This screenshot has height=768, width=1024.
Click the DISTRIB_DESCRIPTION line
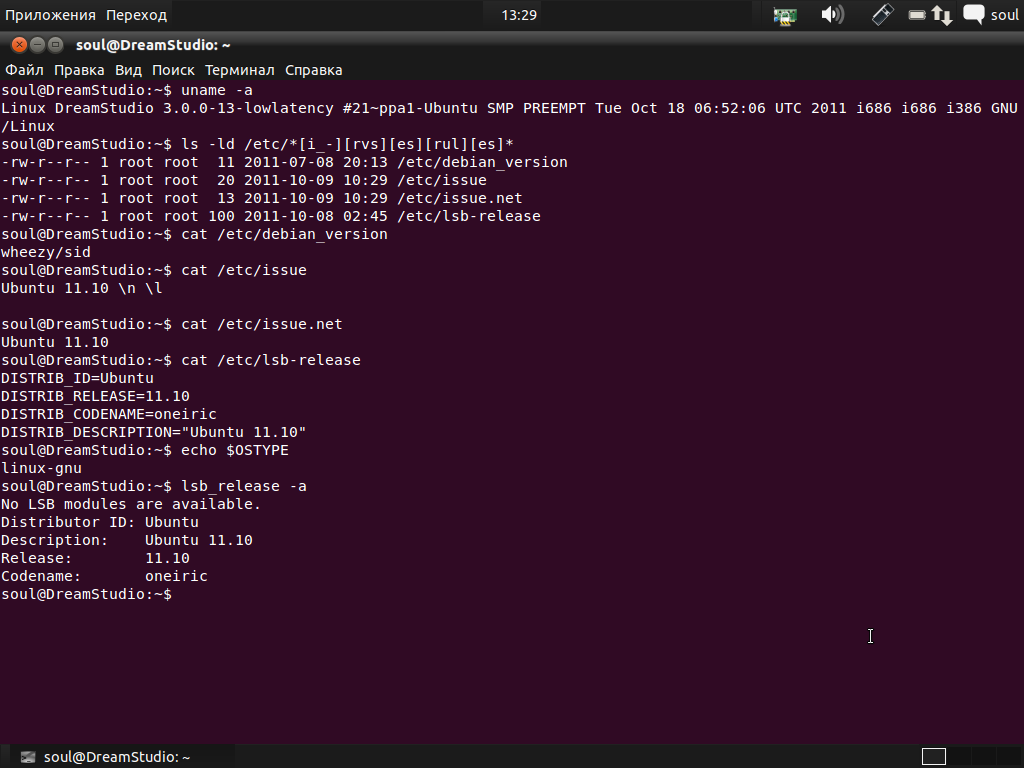(x=153, y=432)
